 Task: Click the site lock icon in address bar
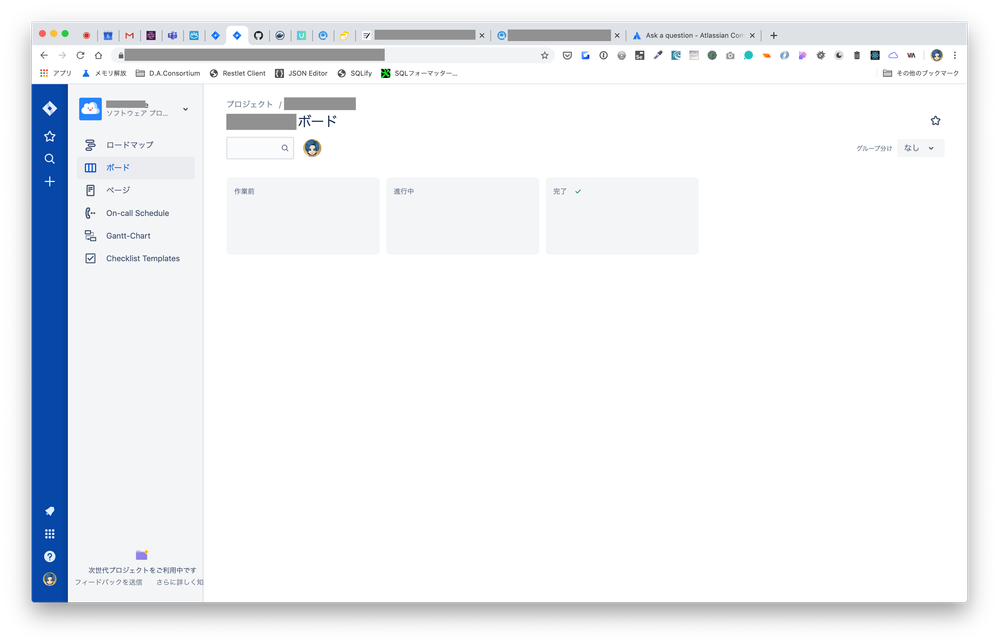coord(120,55)
